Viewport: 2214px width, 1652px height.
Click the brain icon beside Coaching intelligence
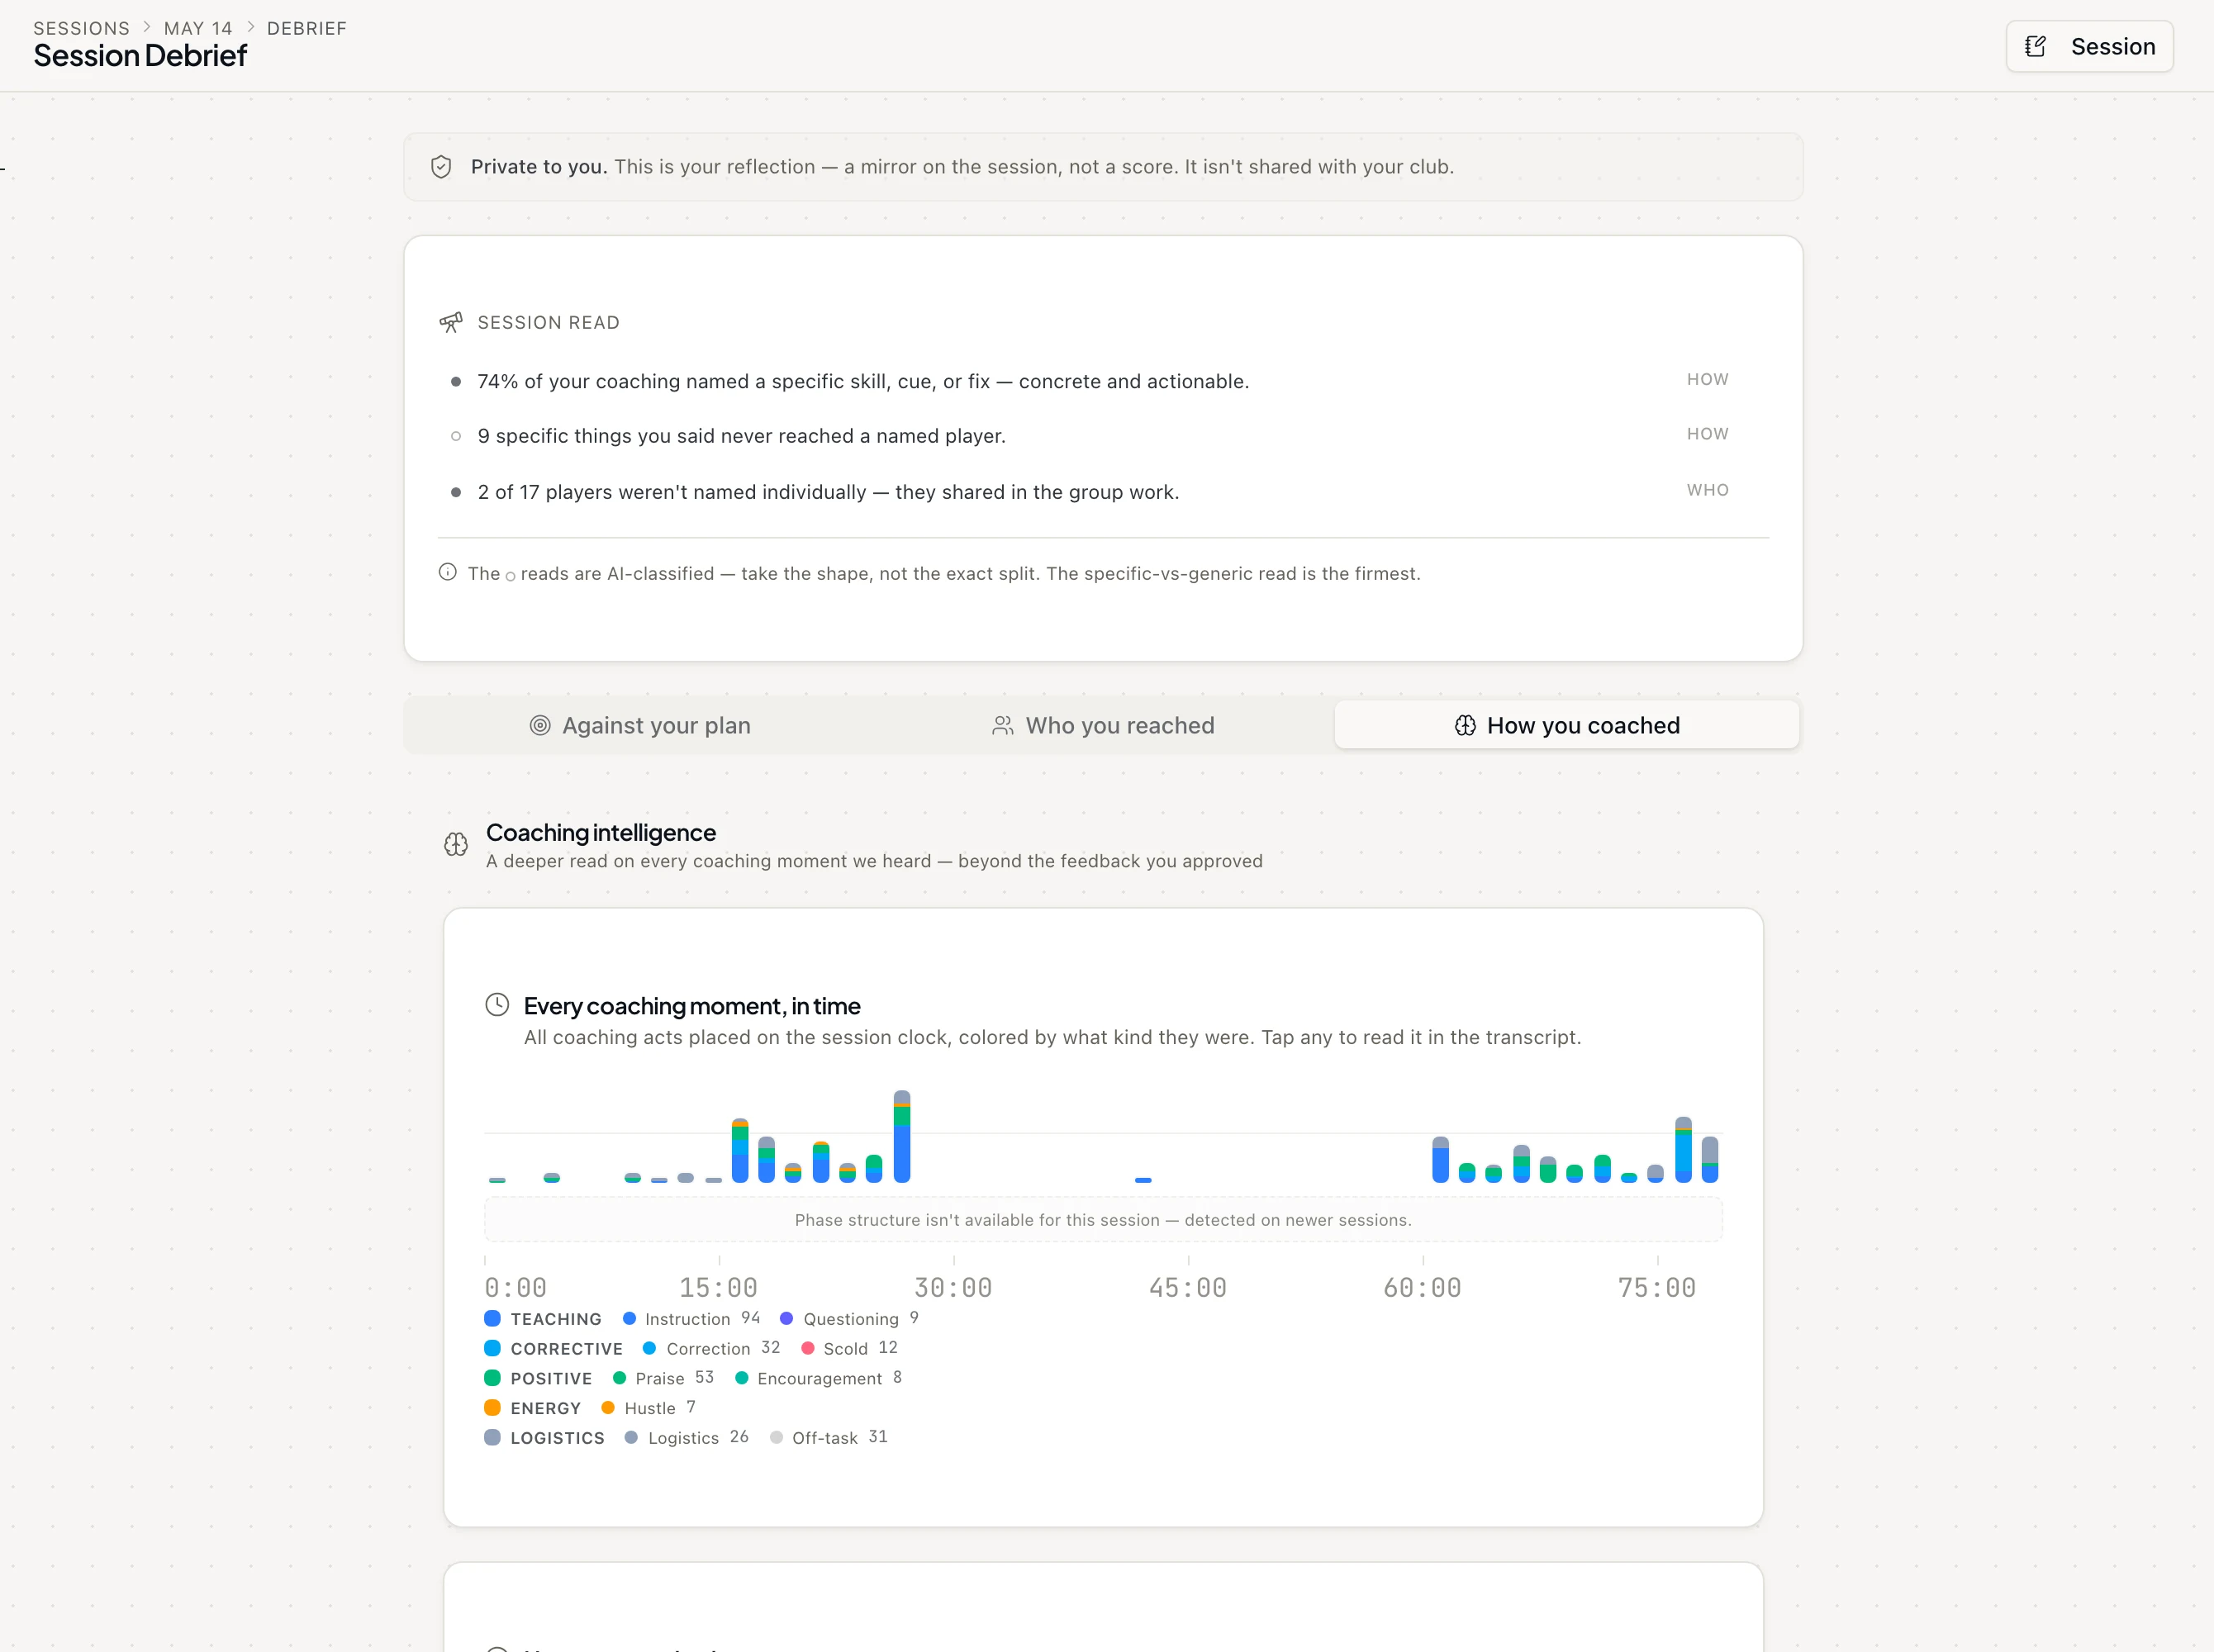pyautogui.click(x=456, y=844)
